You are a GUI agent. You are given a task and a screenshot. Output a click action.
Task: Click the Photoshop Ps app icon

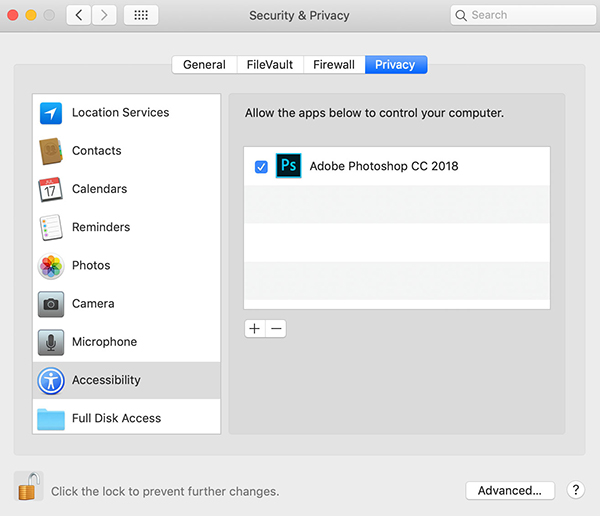point(289,165)
